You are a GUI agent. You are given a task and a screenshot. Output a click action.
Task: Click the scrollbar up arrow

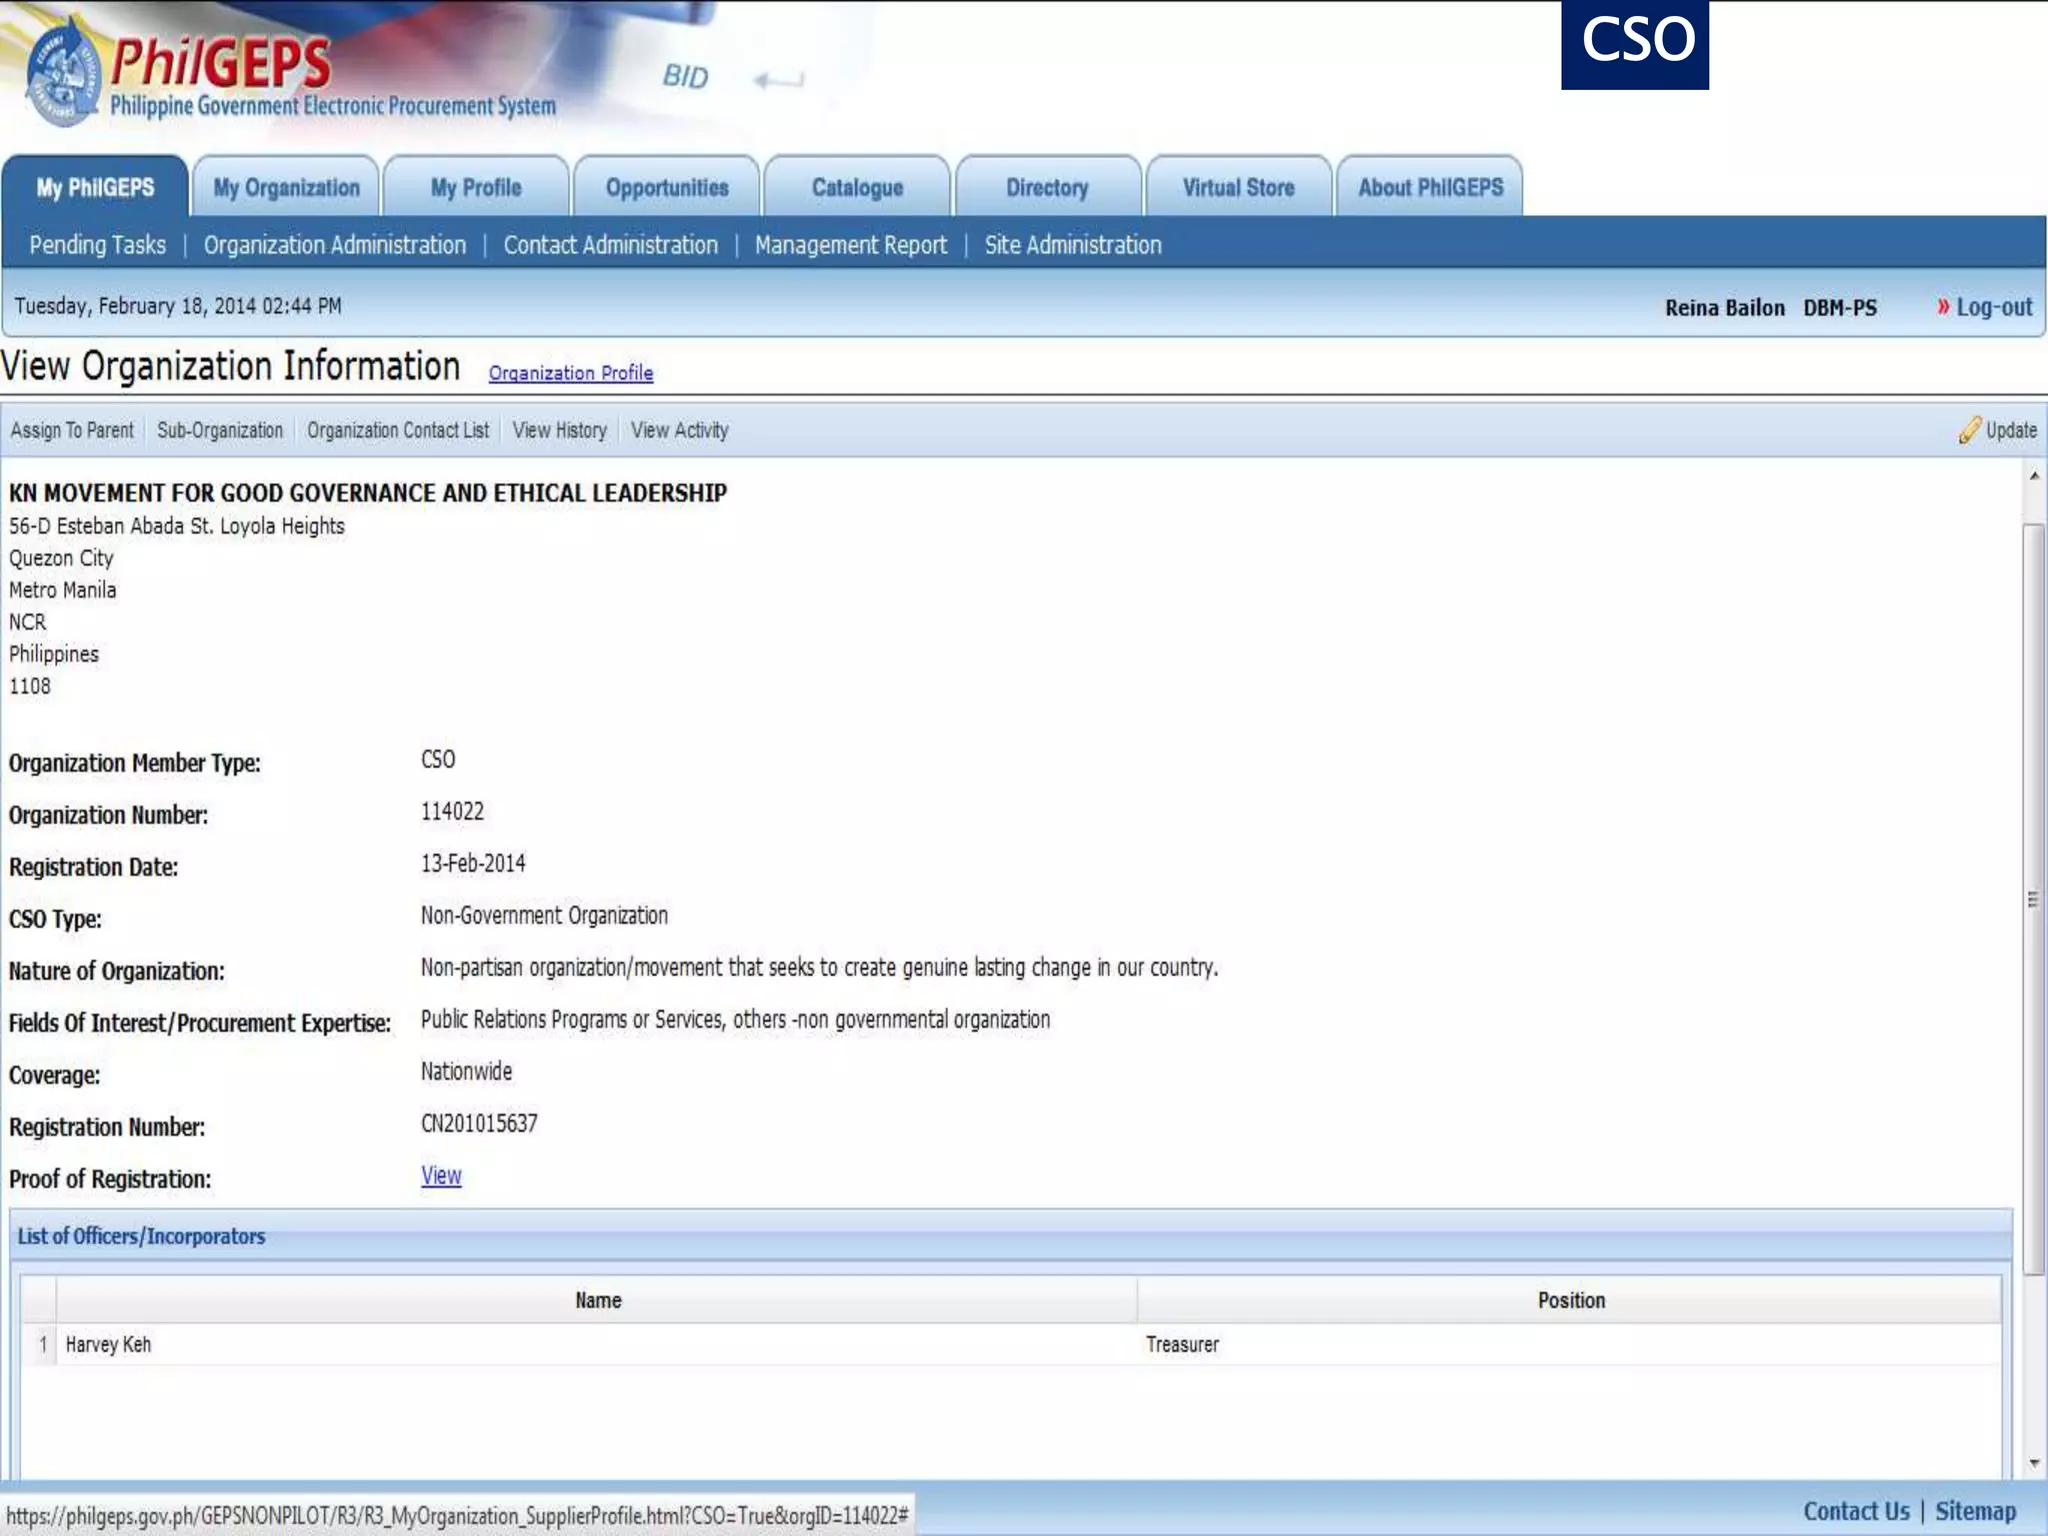tap(2034, 477)
